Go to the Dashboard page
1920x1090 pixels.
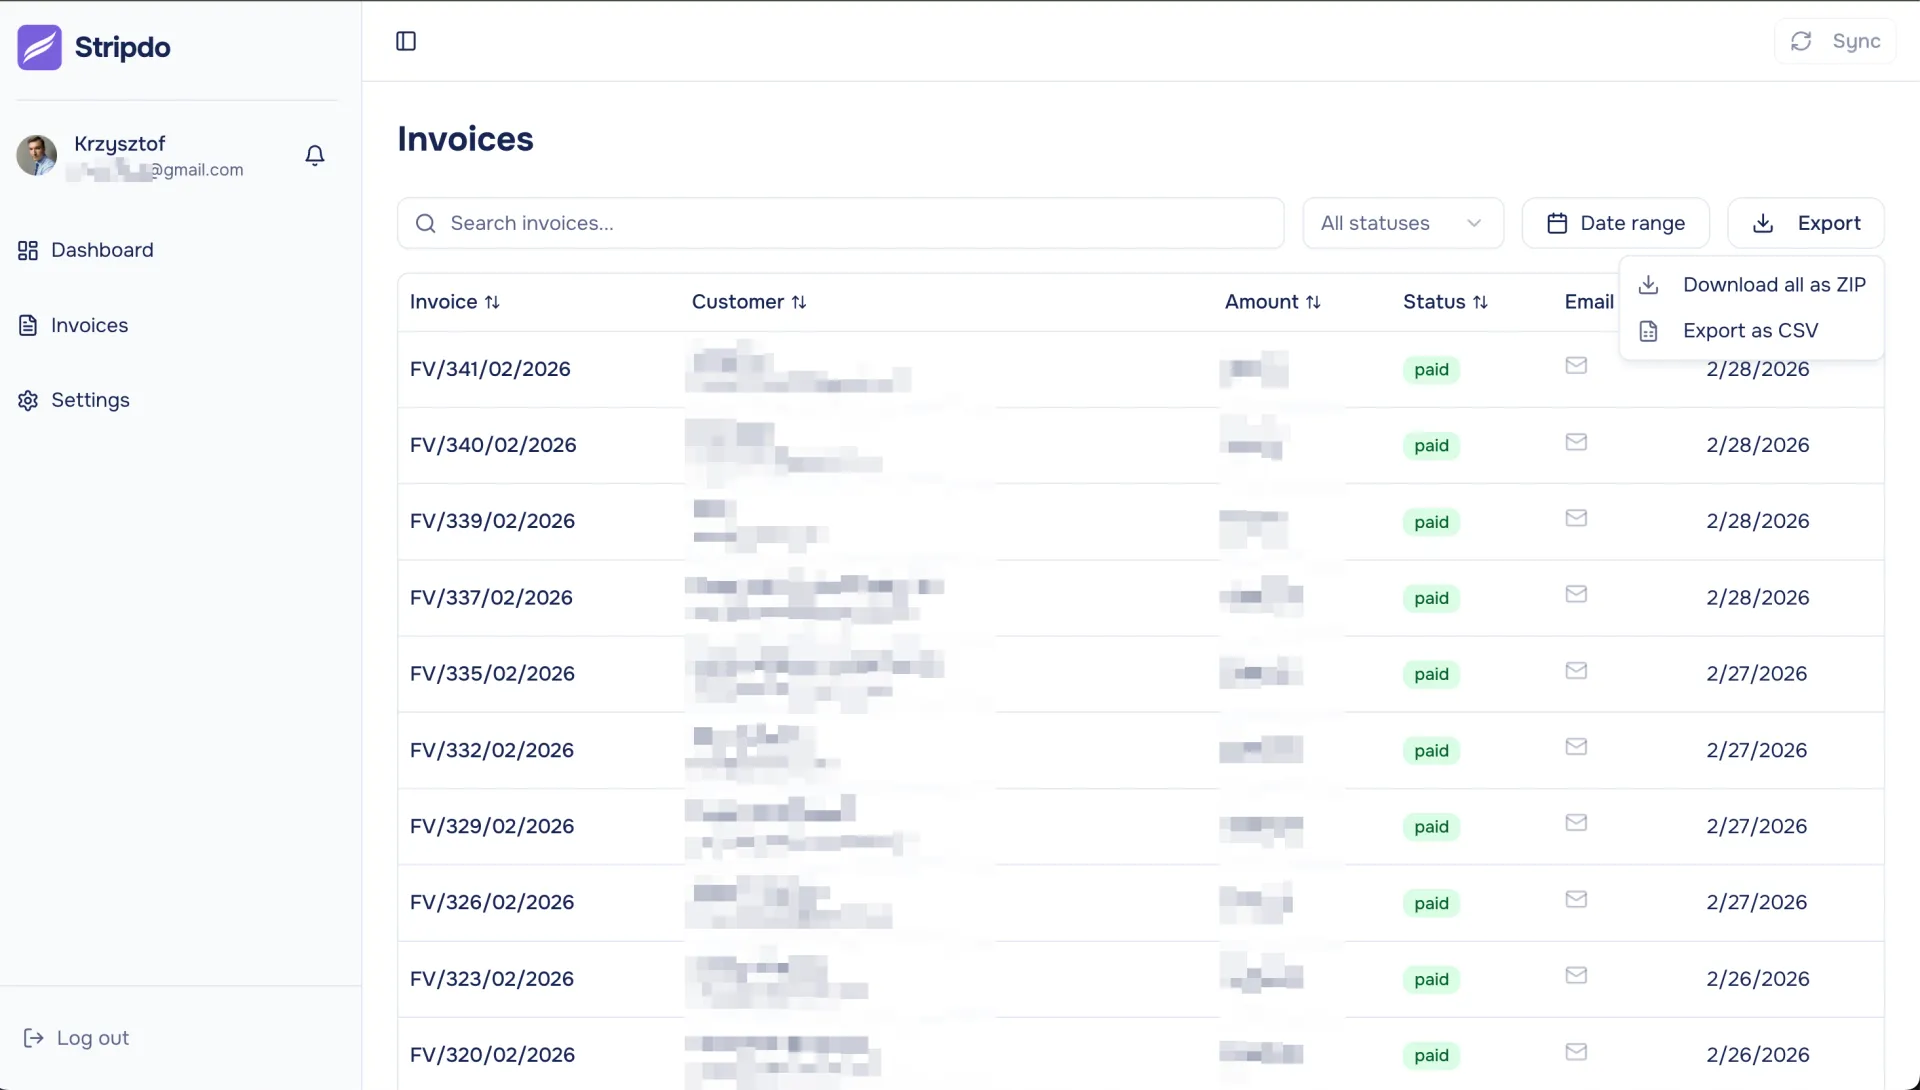pos(101,250)
